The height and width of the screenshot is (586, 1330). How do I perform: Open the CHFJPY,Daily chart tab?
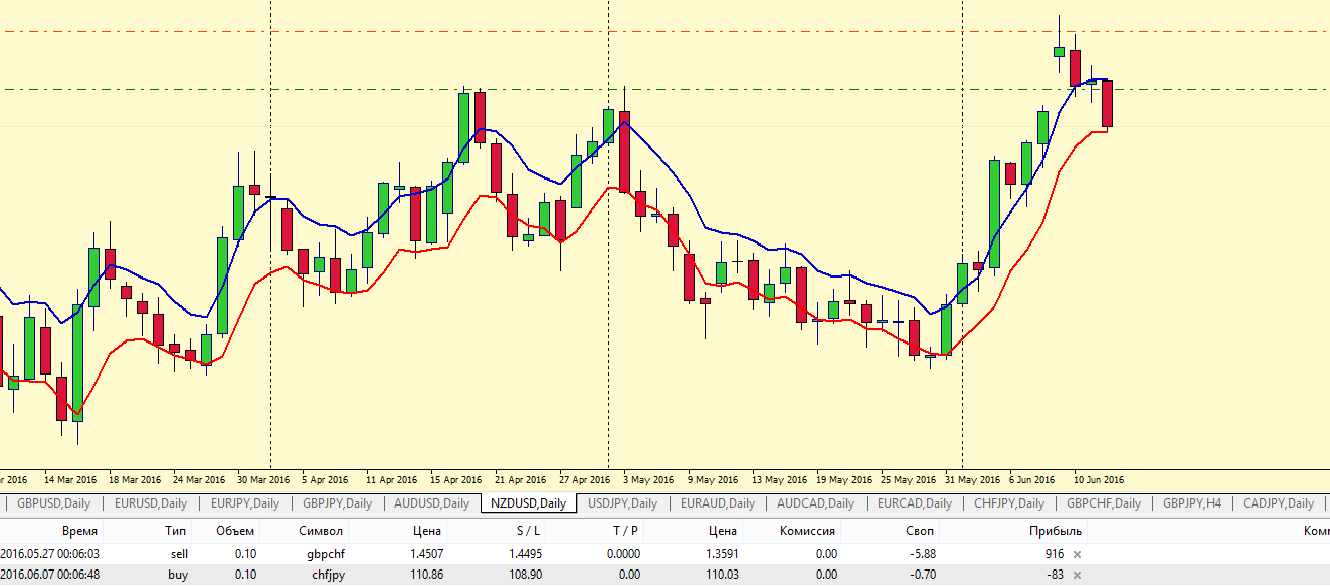[x=1008, y=503]
